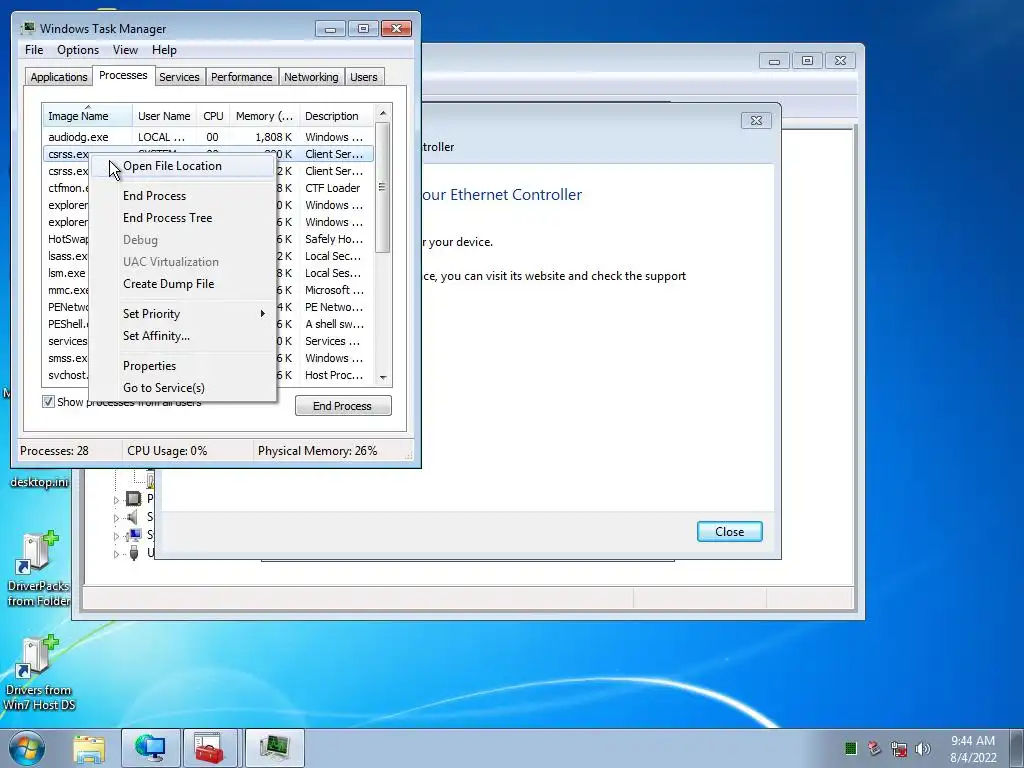Click the processor device icon in tree
Viewport: 1024px width, 768px height.
(133, 499)
